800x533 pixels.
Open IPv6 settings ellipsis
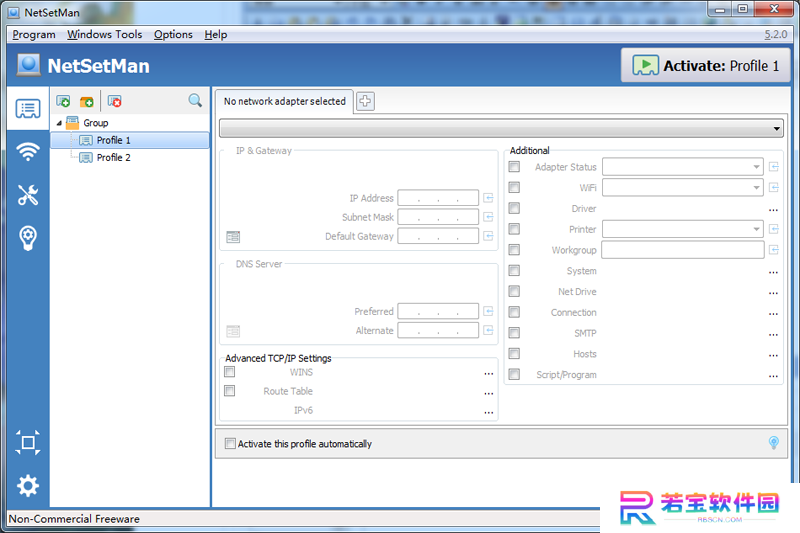489,412
